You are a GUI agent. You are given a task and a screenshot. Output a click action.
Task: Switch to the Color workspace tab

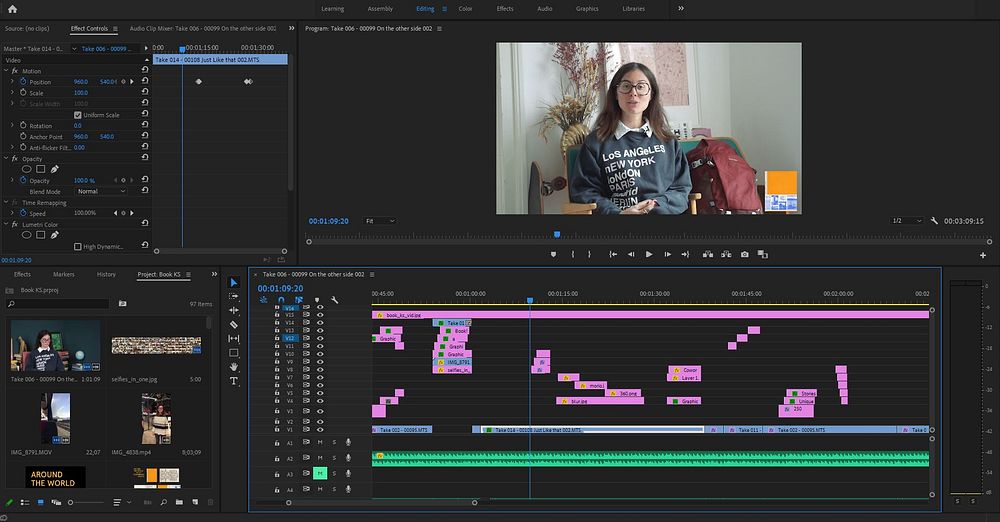465,8
